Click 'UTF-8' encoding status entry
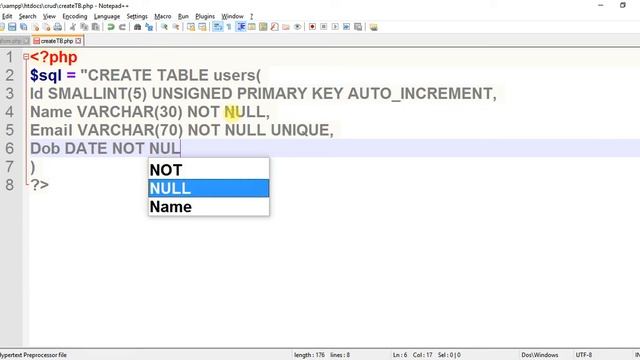640x360 pixels. 584,355
